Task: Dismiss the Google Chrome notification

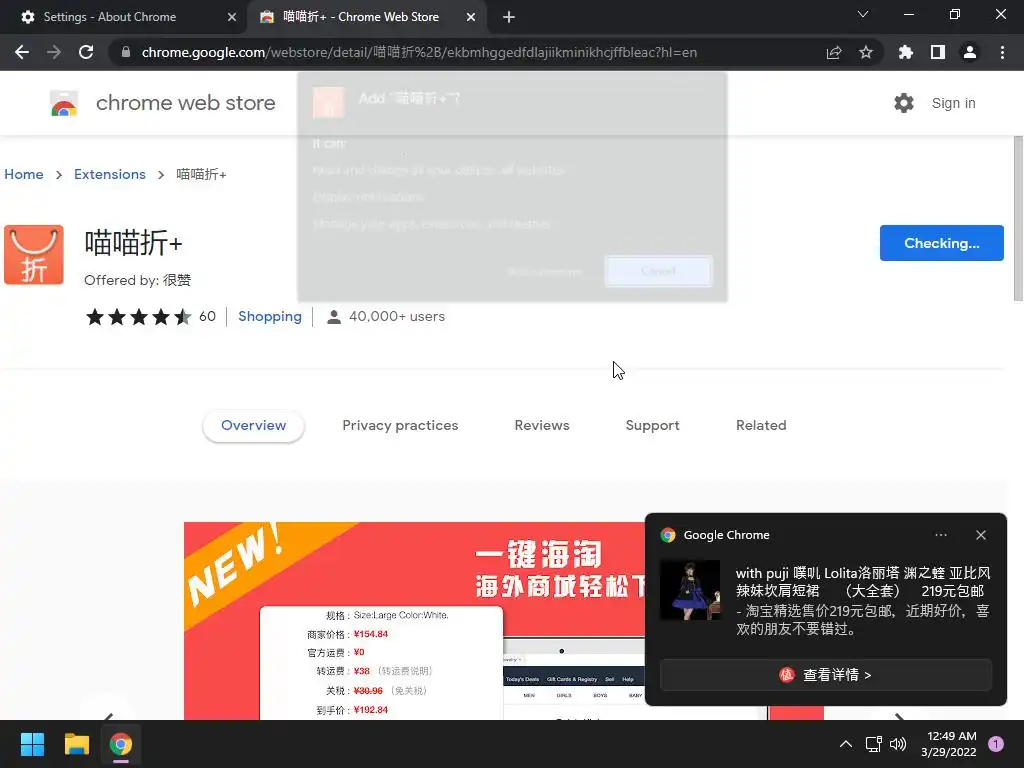Action: coord(981,535)
